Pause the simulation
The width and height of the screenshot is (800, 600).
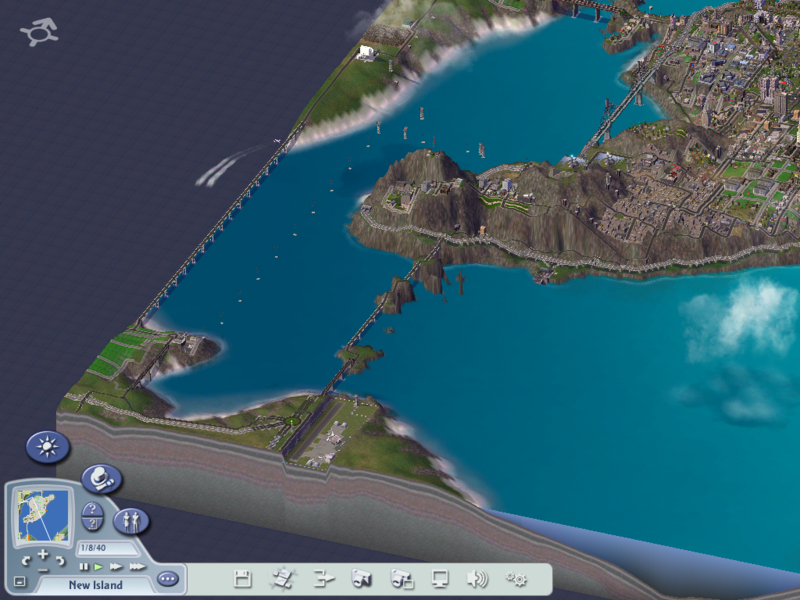[x=84, y=567]
